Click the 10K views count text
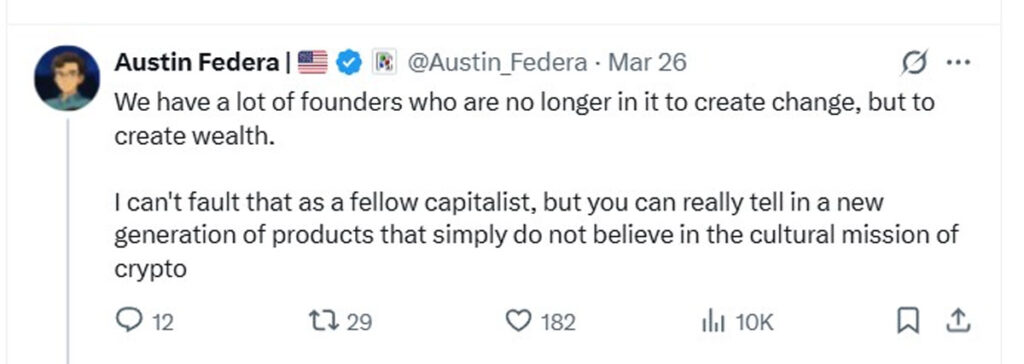This screenshot has width=1024, height=364. (x=754, y=322)
